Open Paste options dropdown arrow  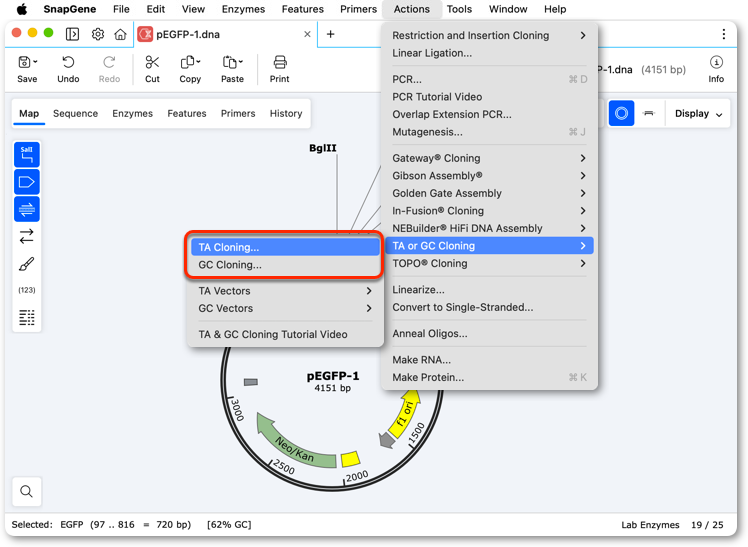pyautogui.click(x=241, y=62)
